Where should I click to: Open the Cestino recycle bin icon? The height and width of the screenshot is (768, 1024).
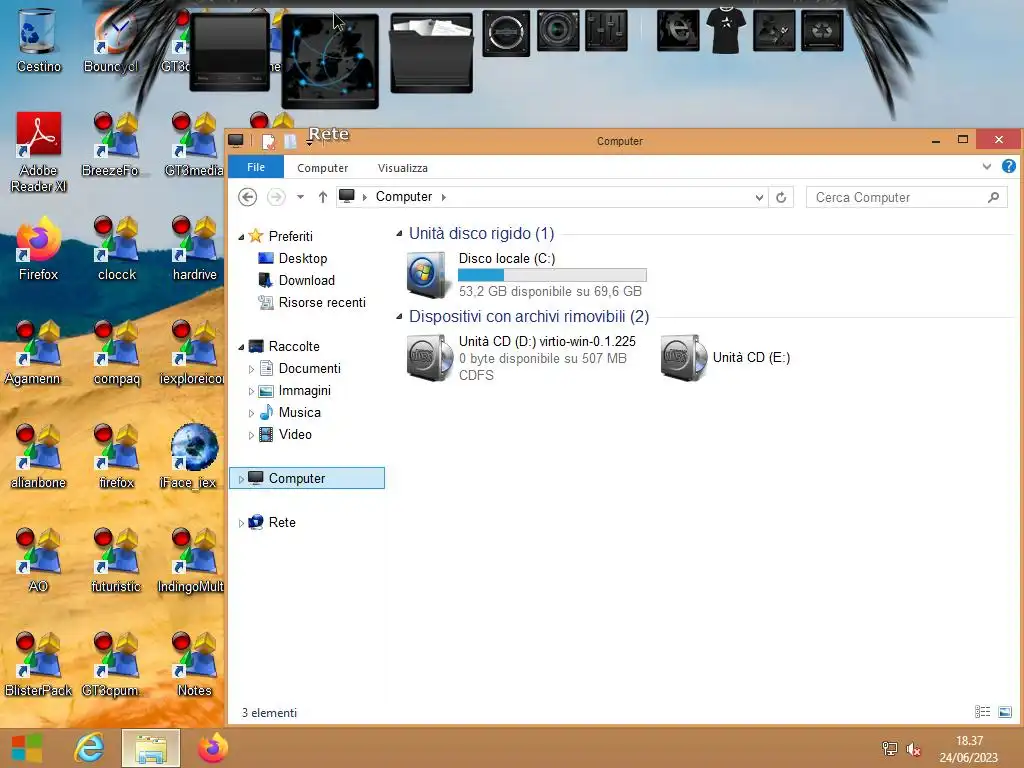[38, 40]
